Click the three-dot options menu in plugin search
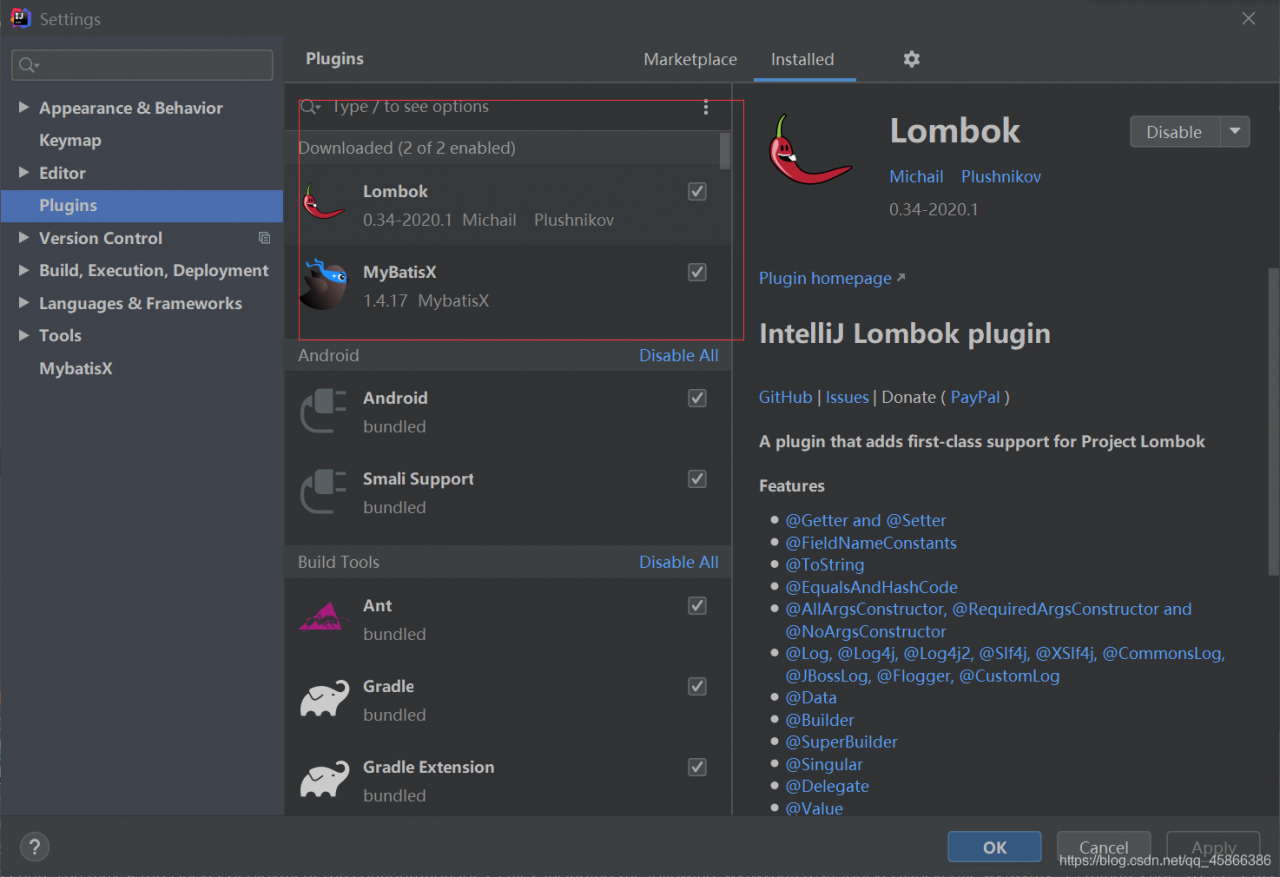 point(706,107)
